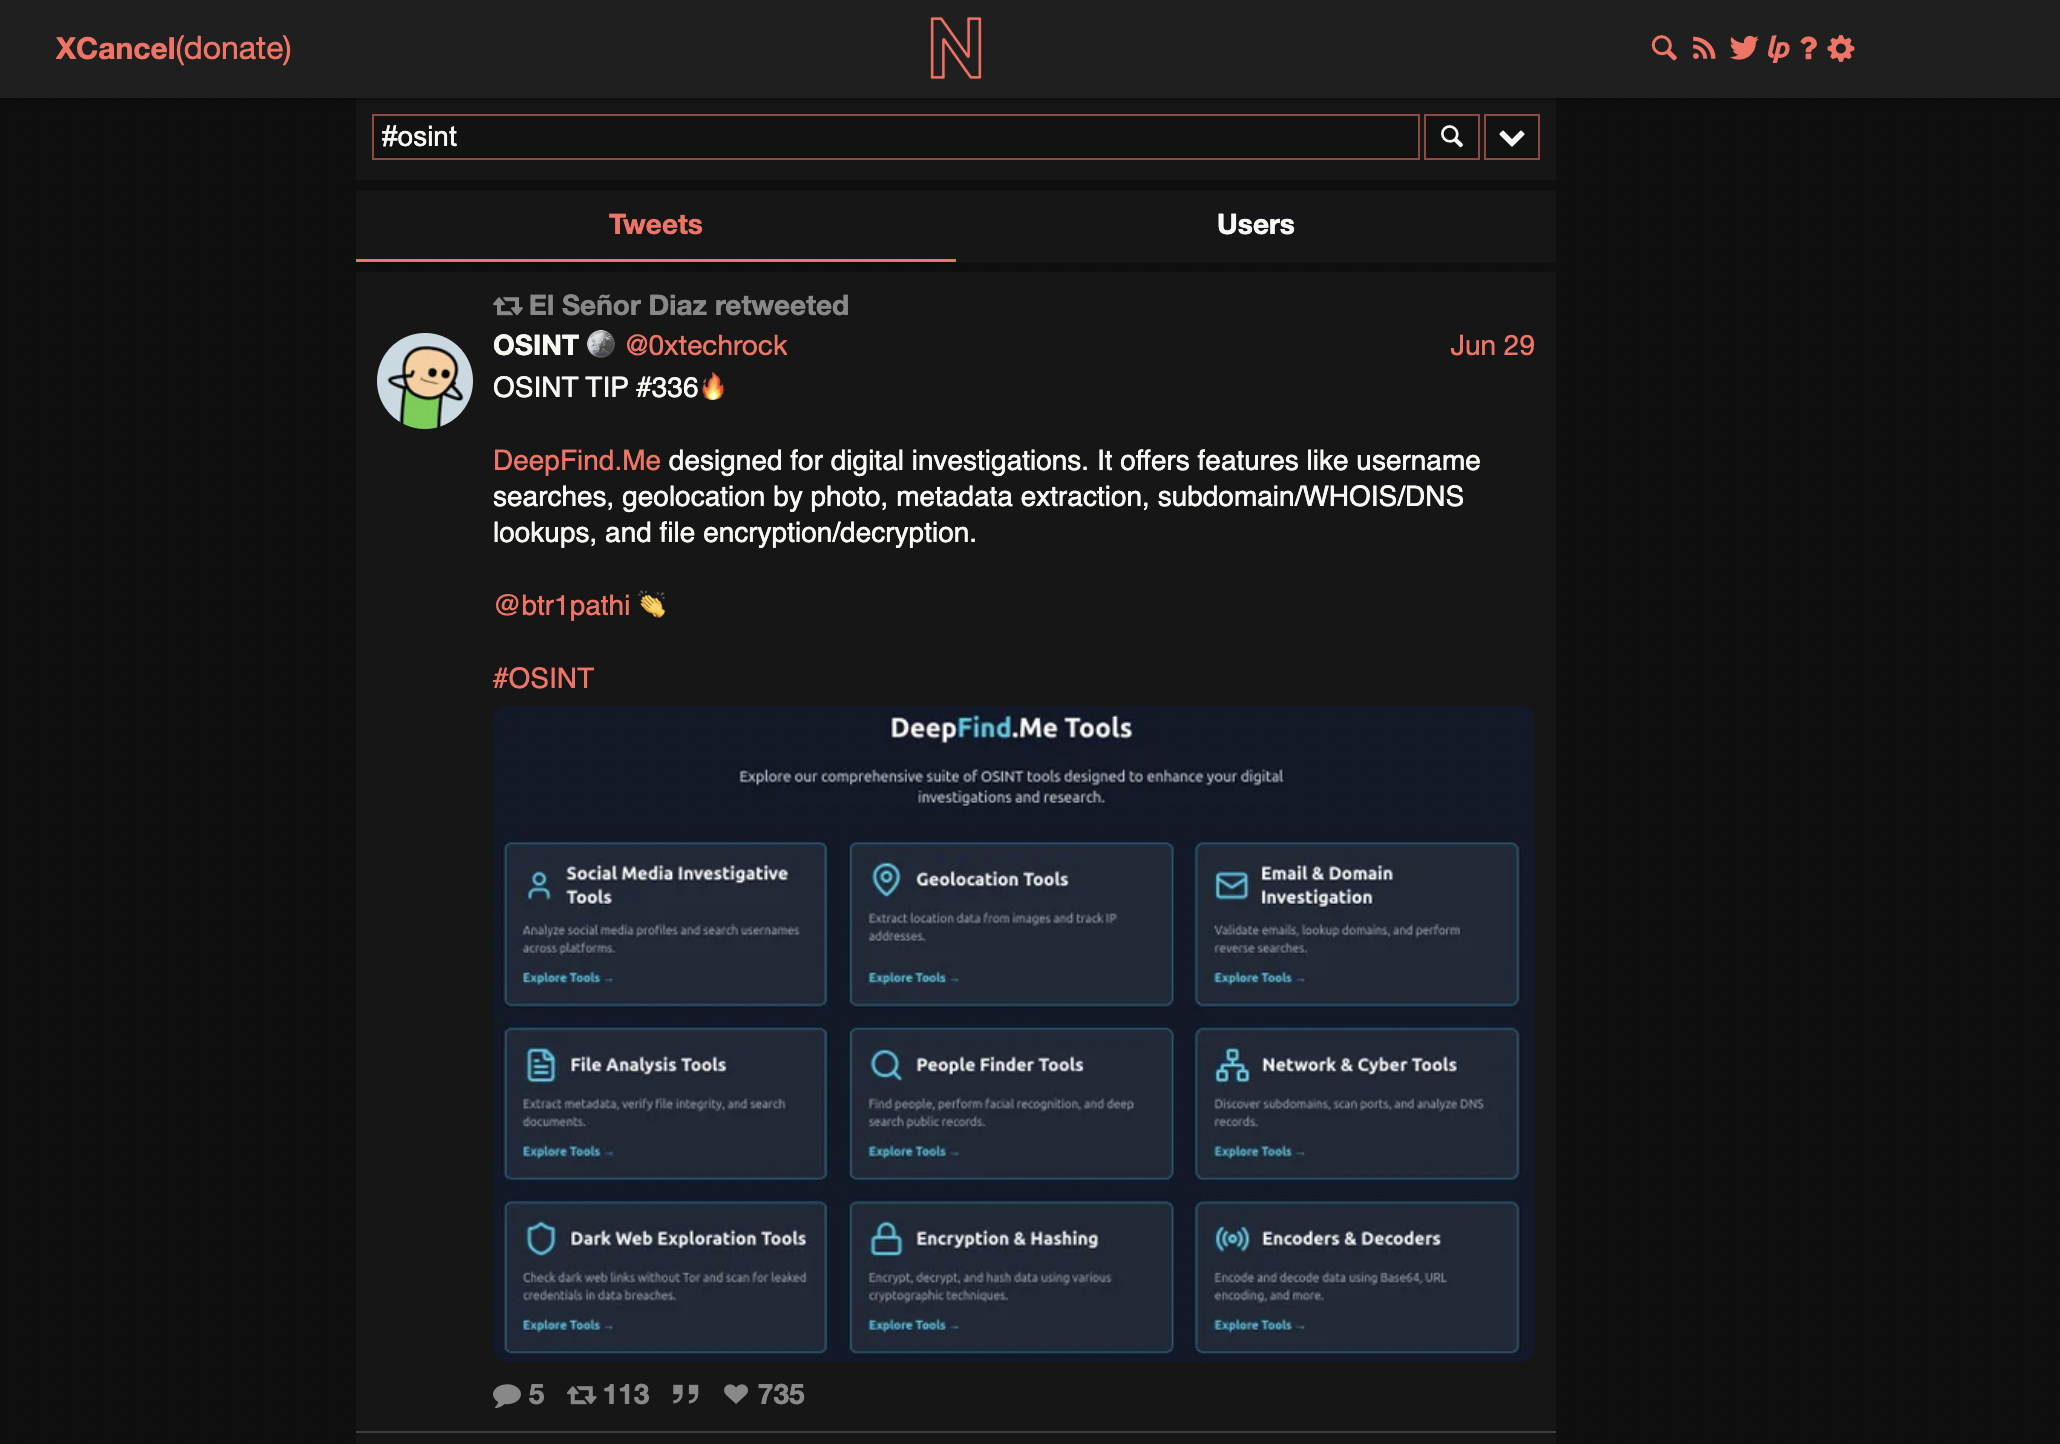2060x1444 pixels.
Task: Click the verified badge beside OSINT
Action: (x=601, y=344)
